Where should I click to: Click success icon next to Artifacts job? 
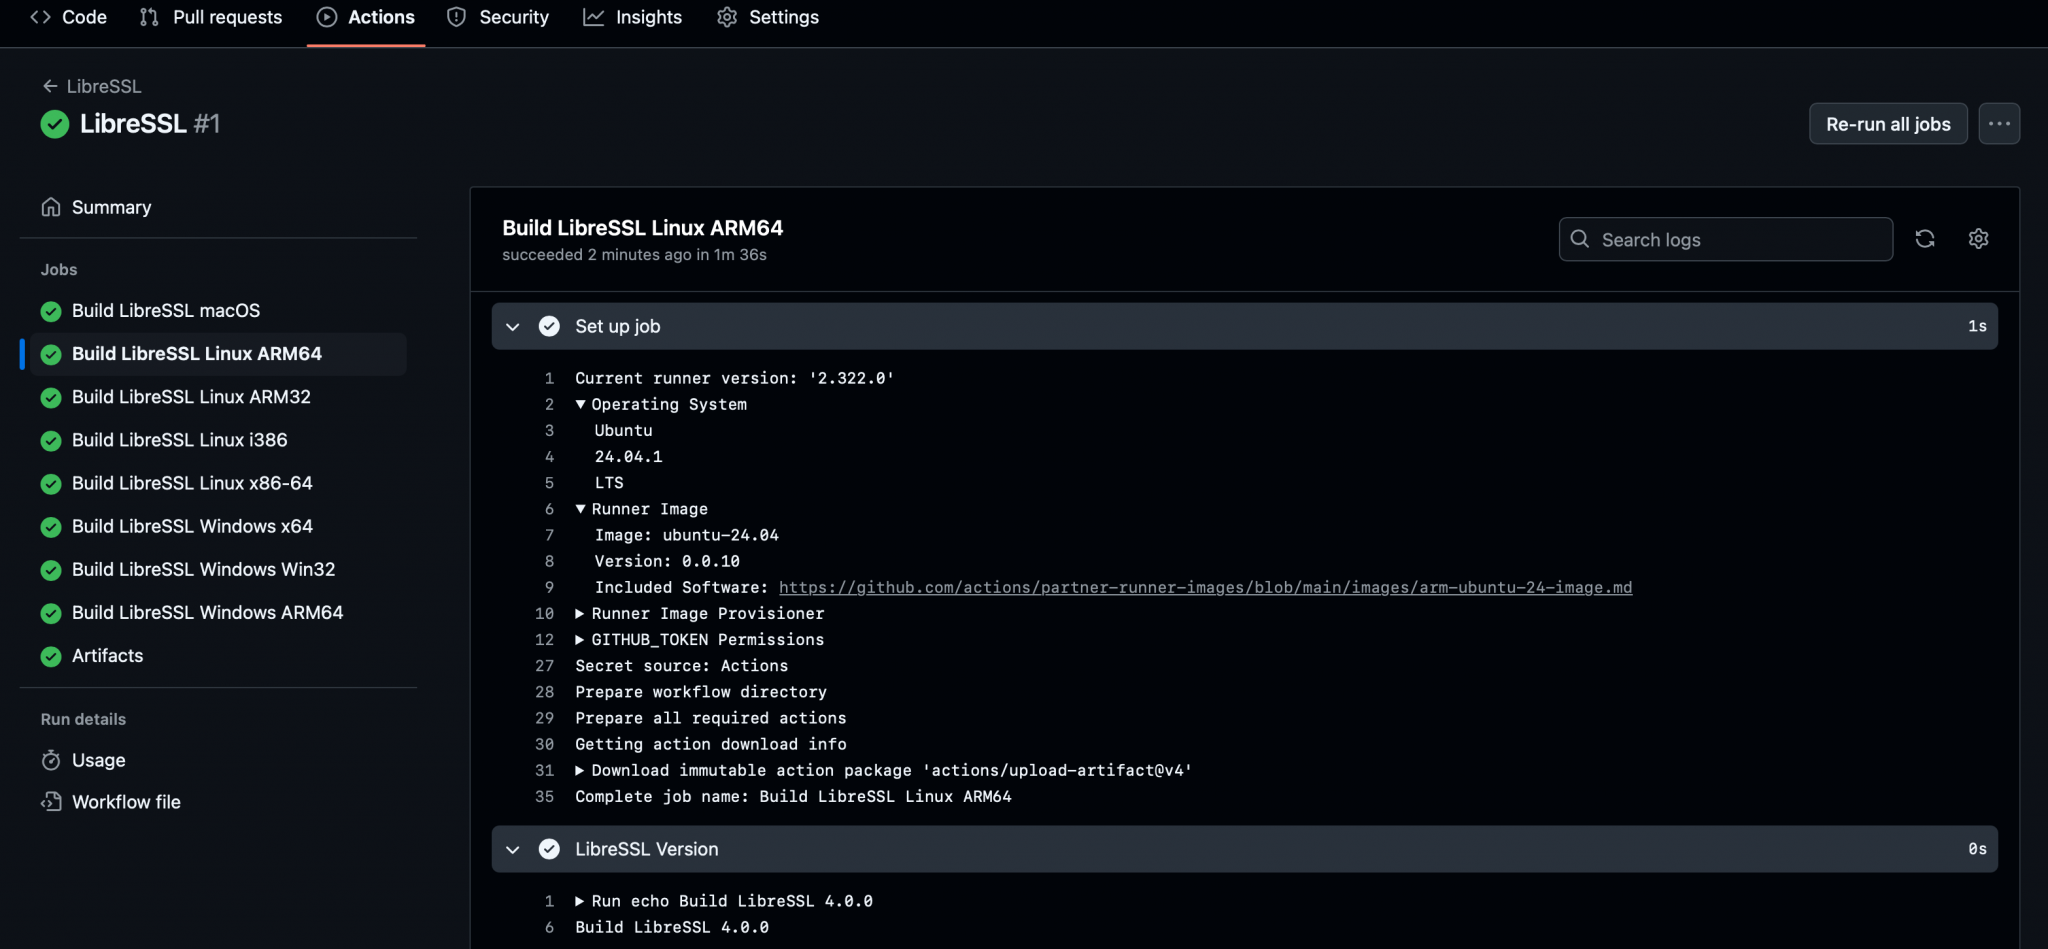point(51,656)
